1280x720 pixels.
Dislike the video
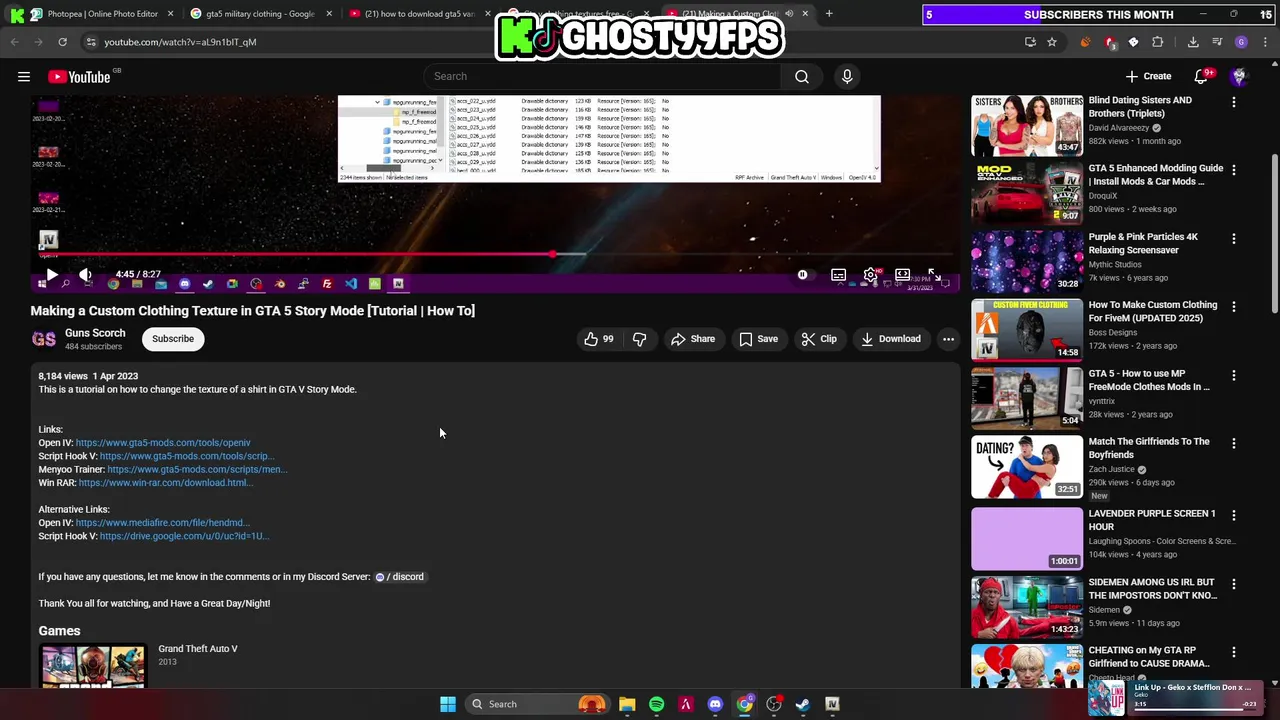click(x=639, y=339)
